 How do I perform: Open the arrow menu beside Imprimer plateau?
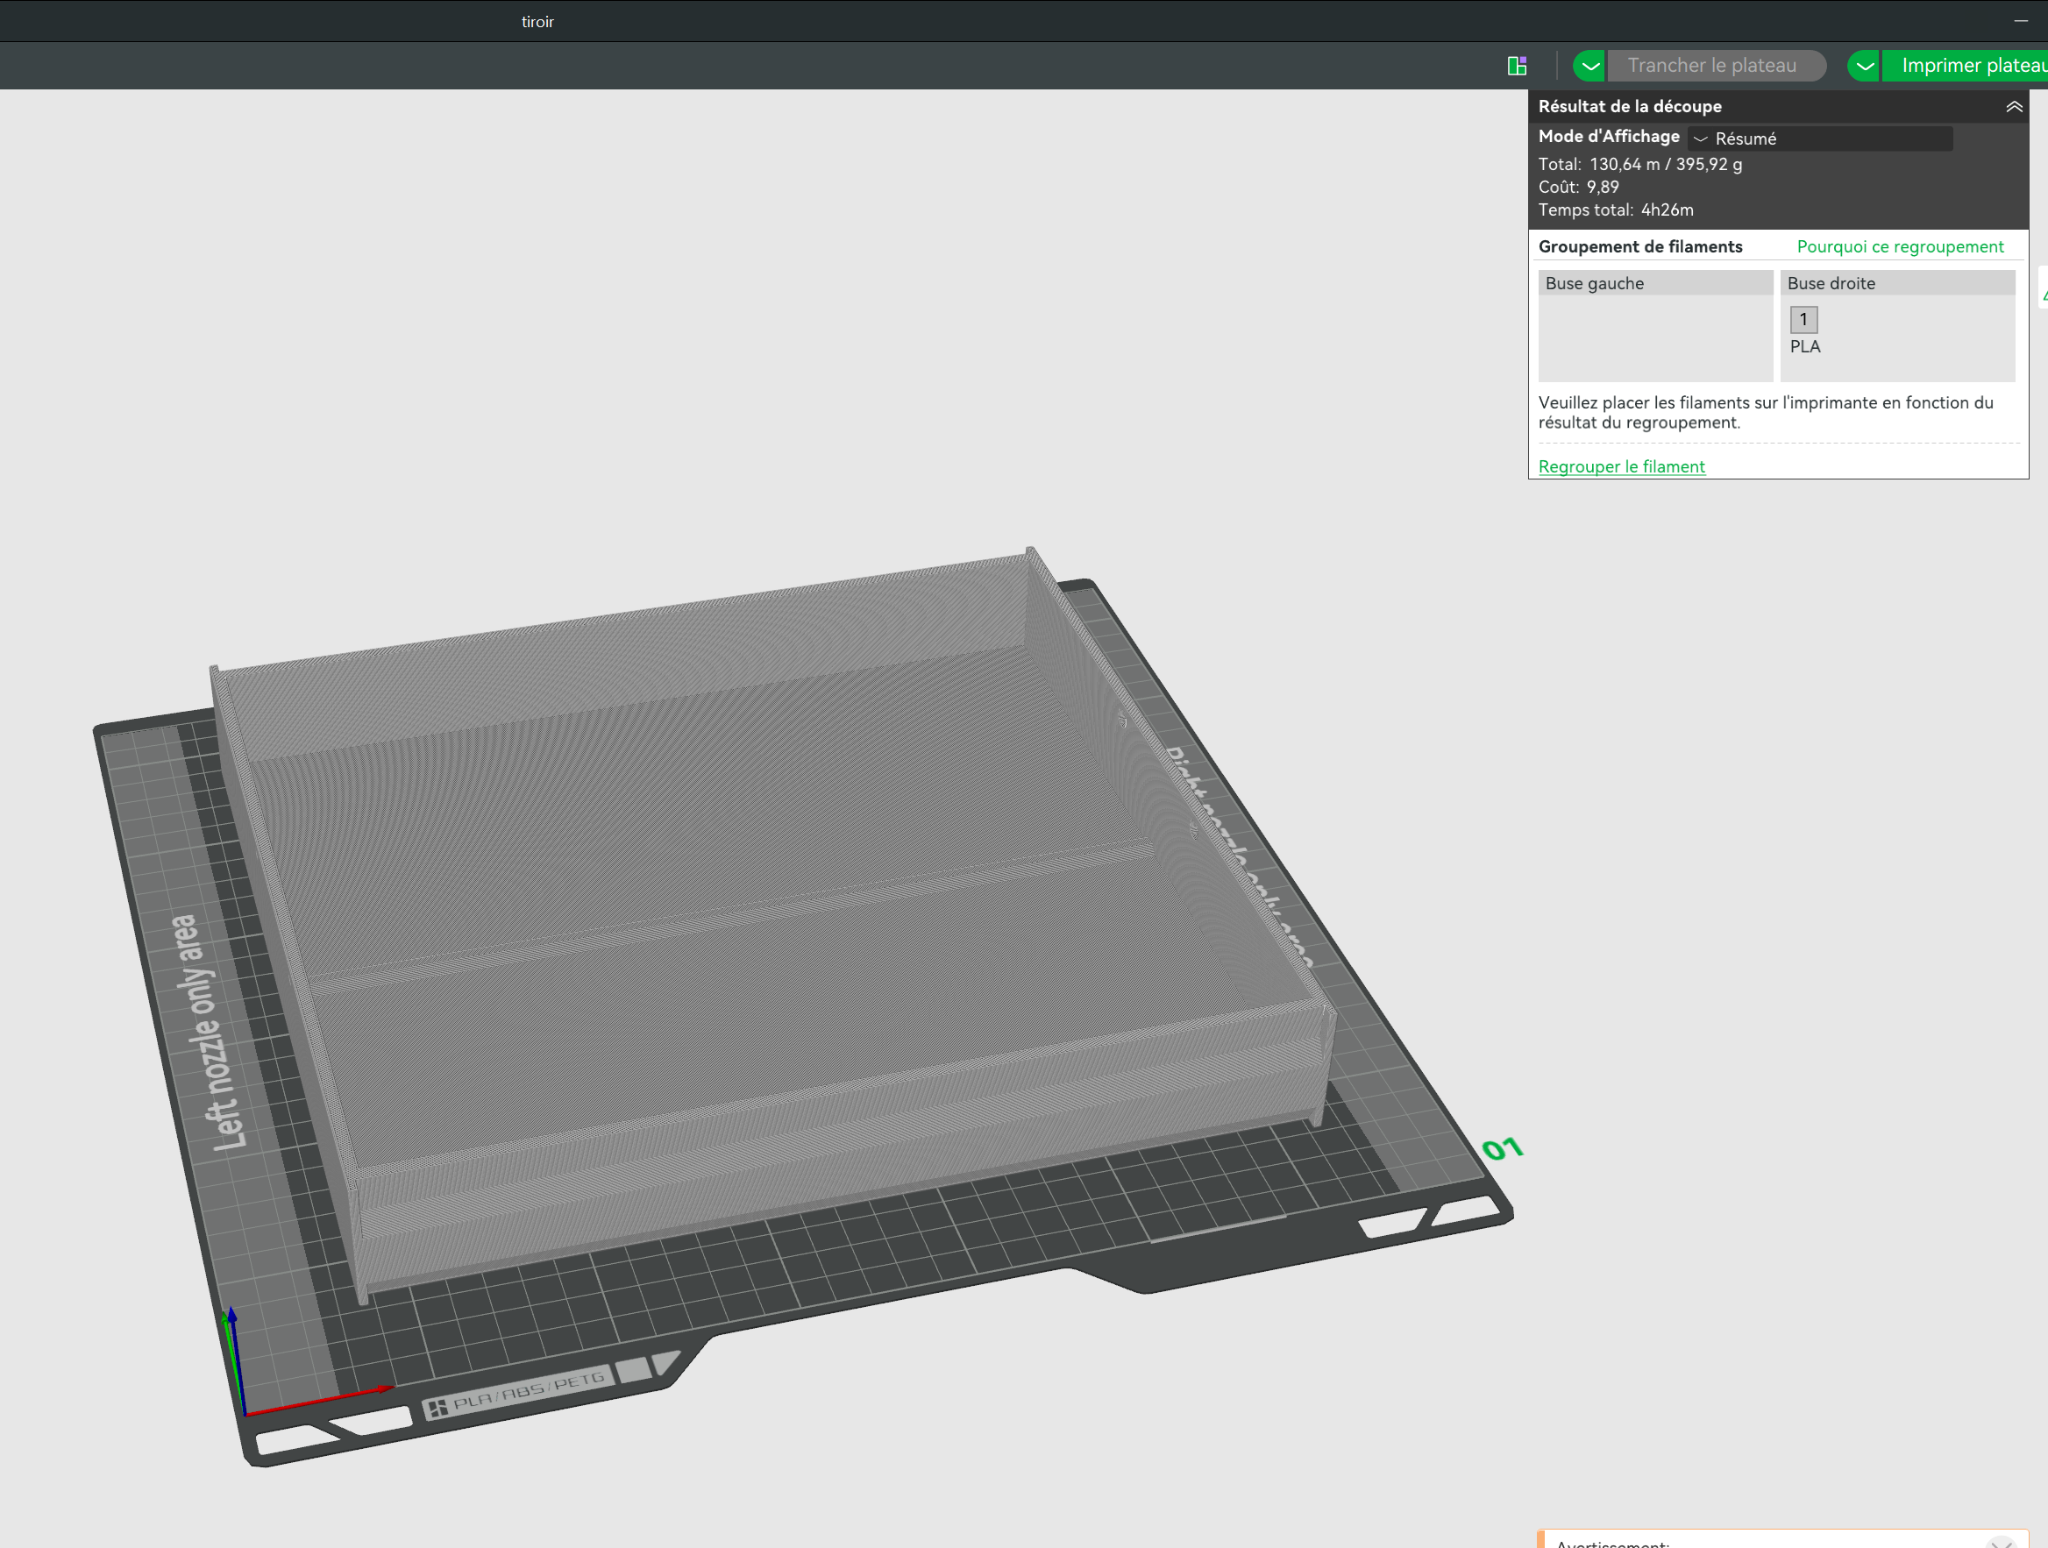pos(1864,66)
